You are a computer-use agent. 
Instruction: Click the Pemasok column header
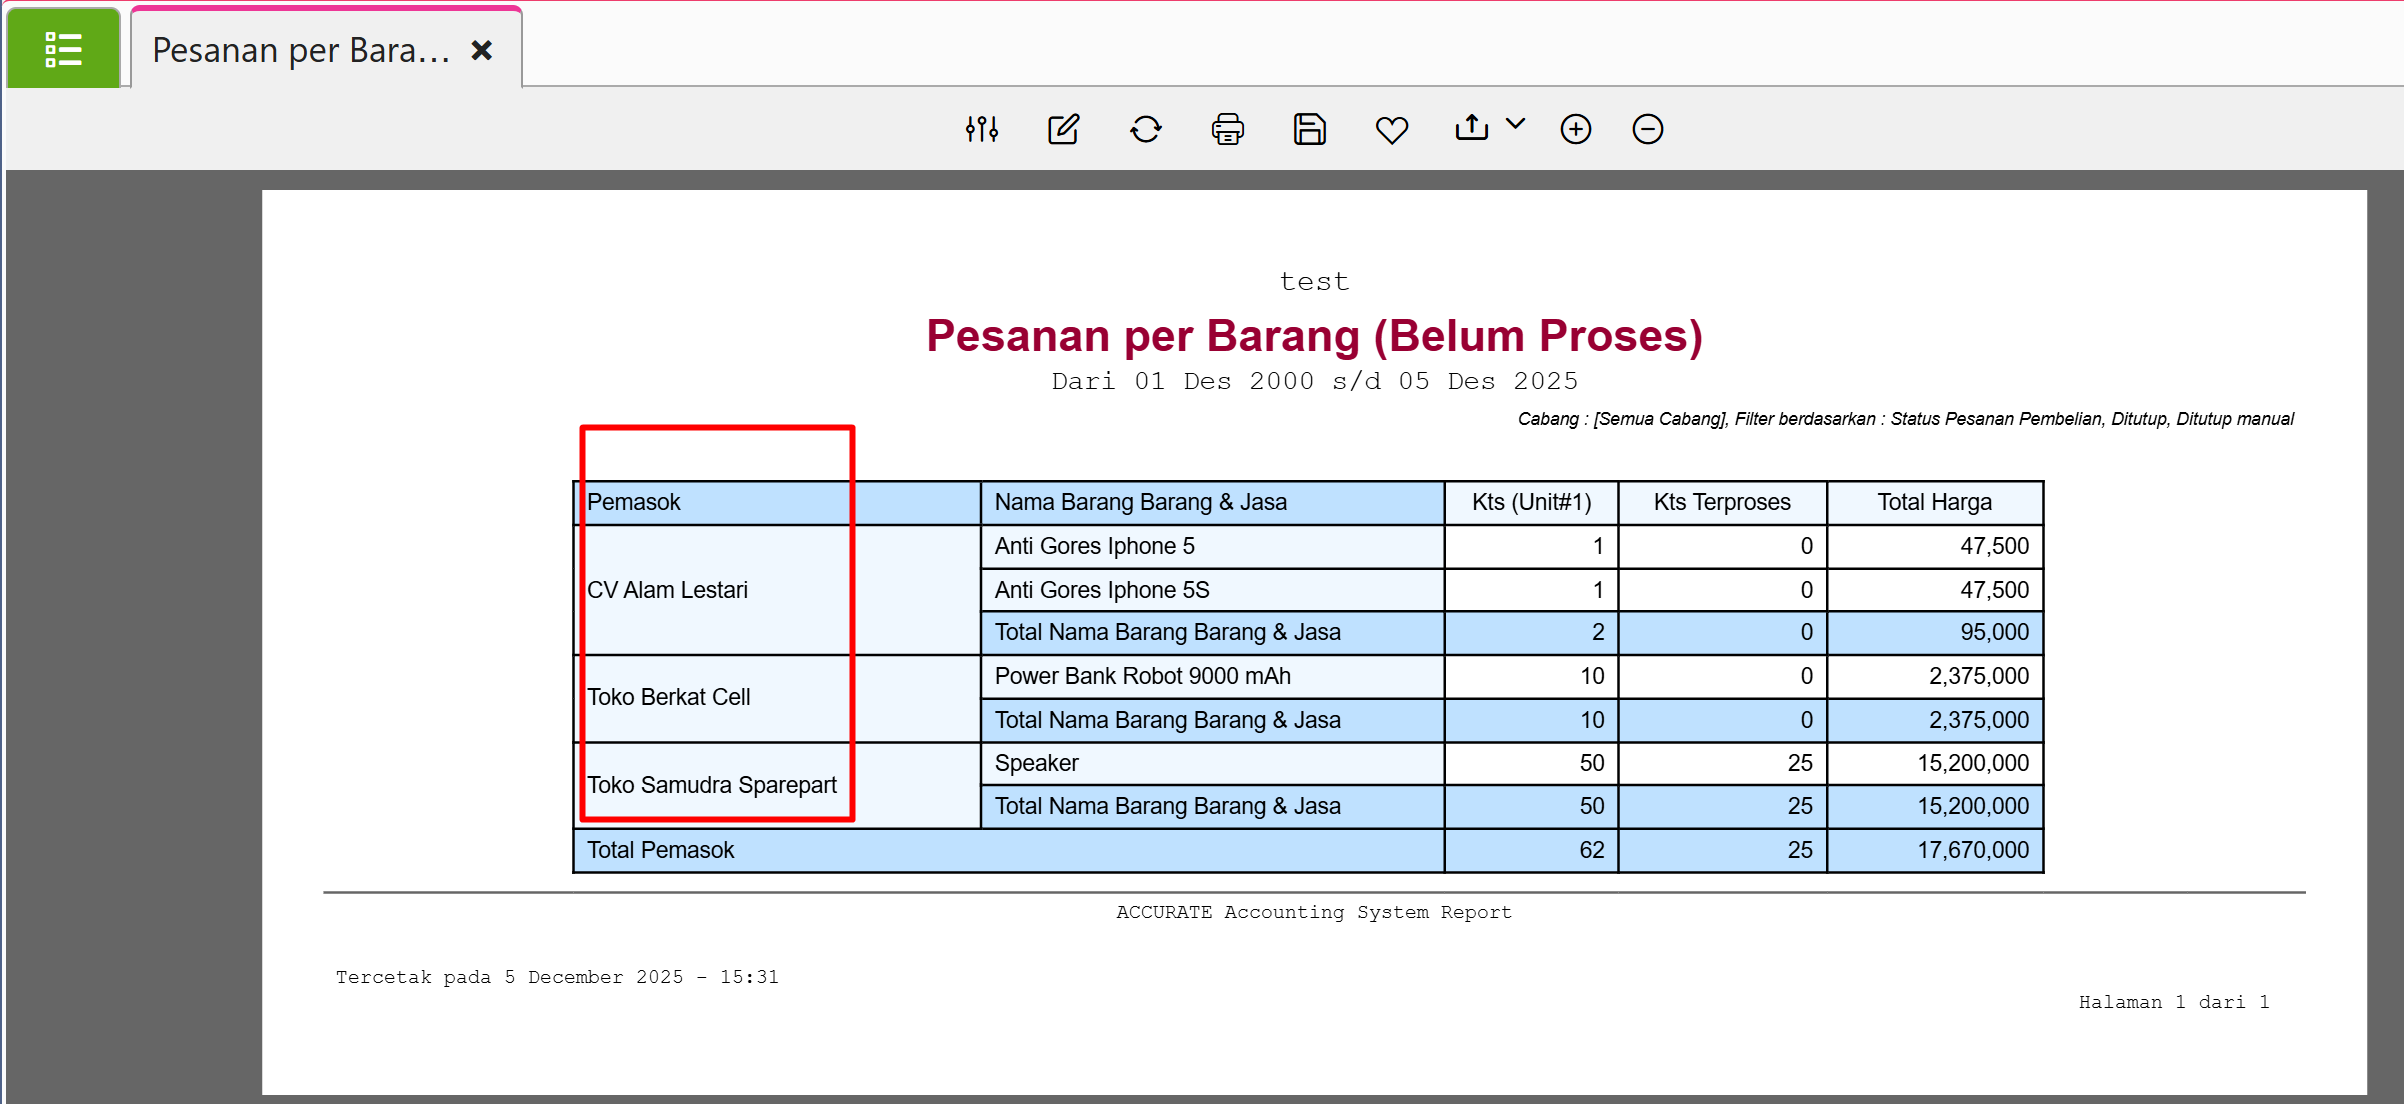pos(634,502)
